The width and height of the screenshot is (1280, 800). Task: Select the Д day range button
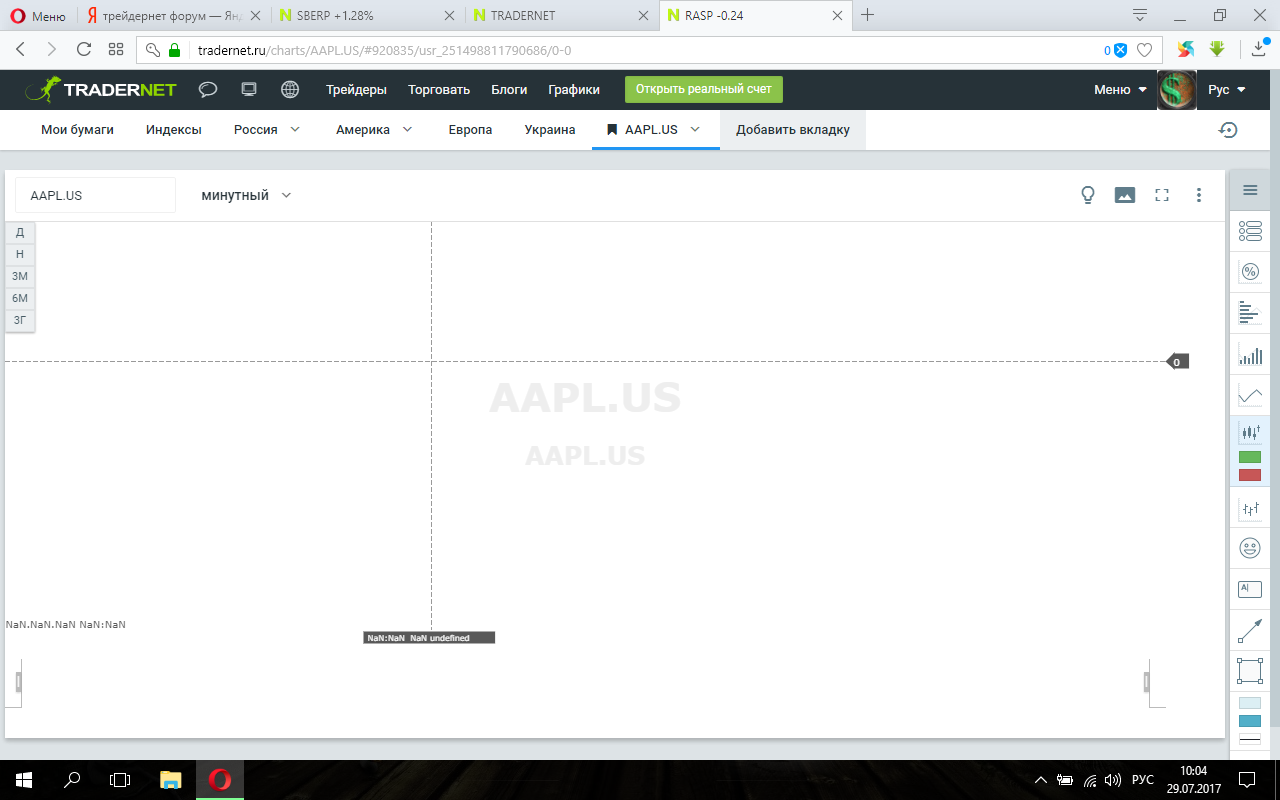20,232
